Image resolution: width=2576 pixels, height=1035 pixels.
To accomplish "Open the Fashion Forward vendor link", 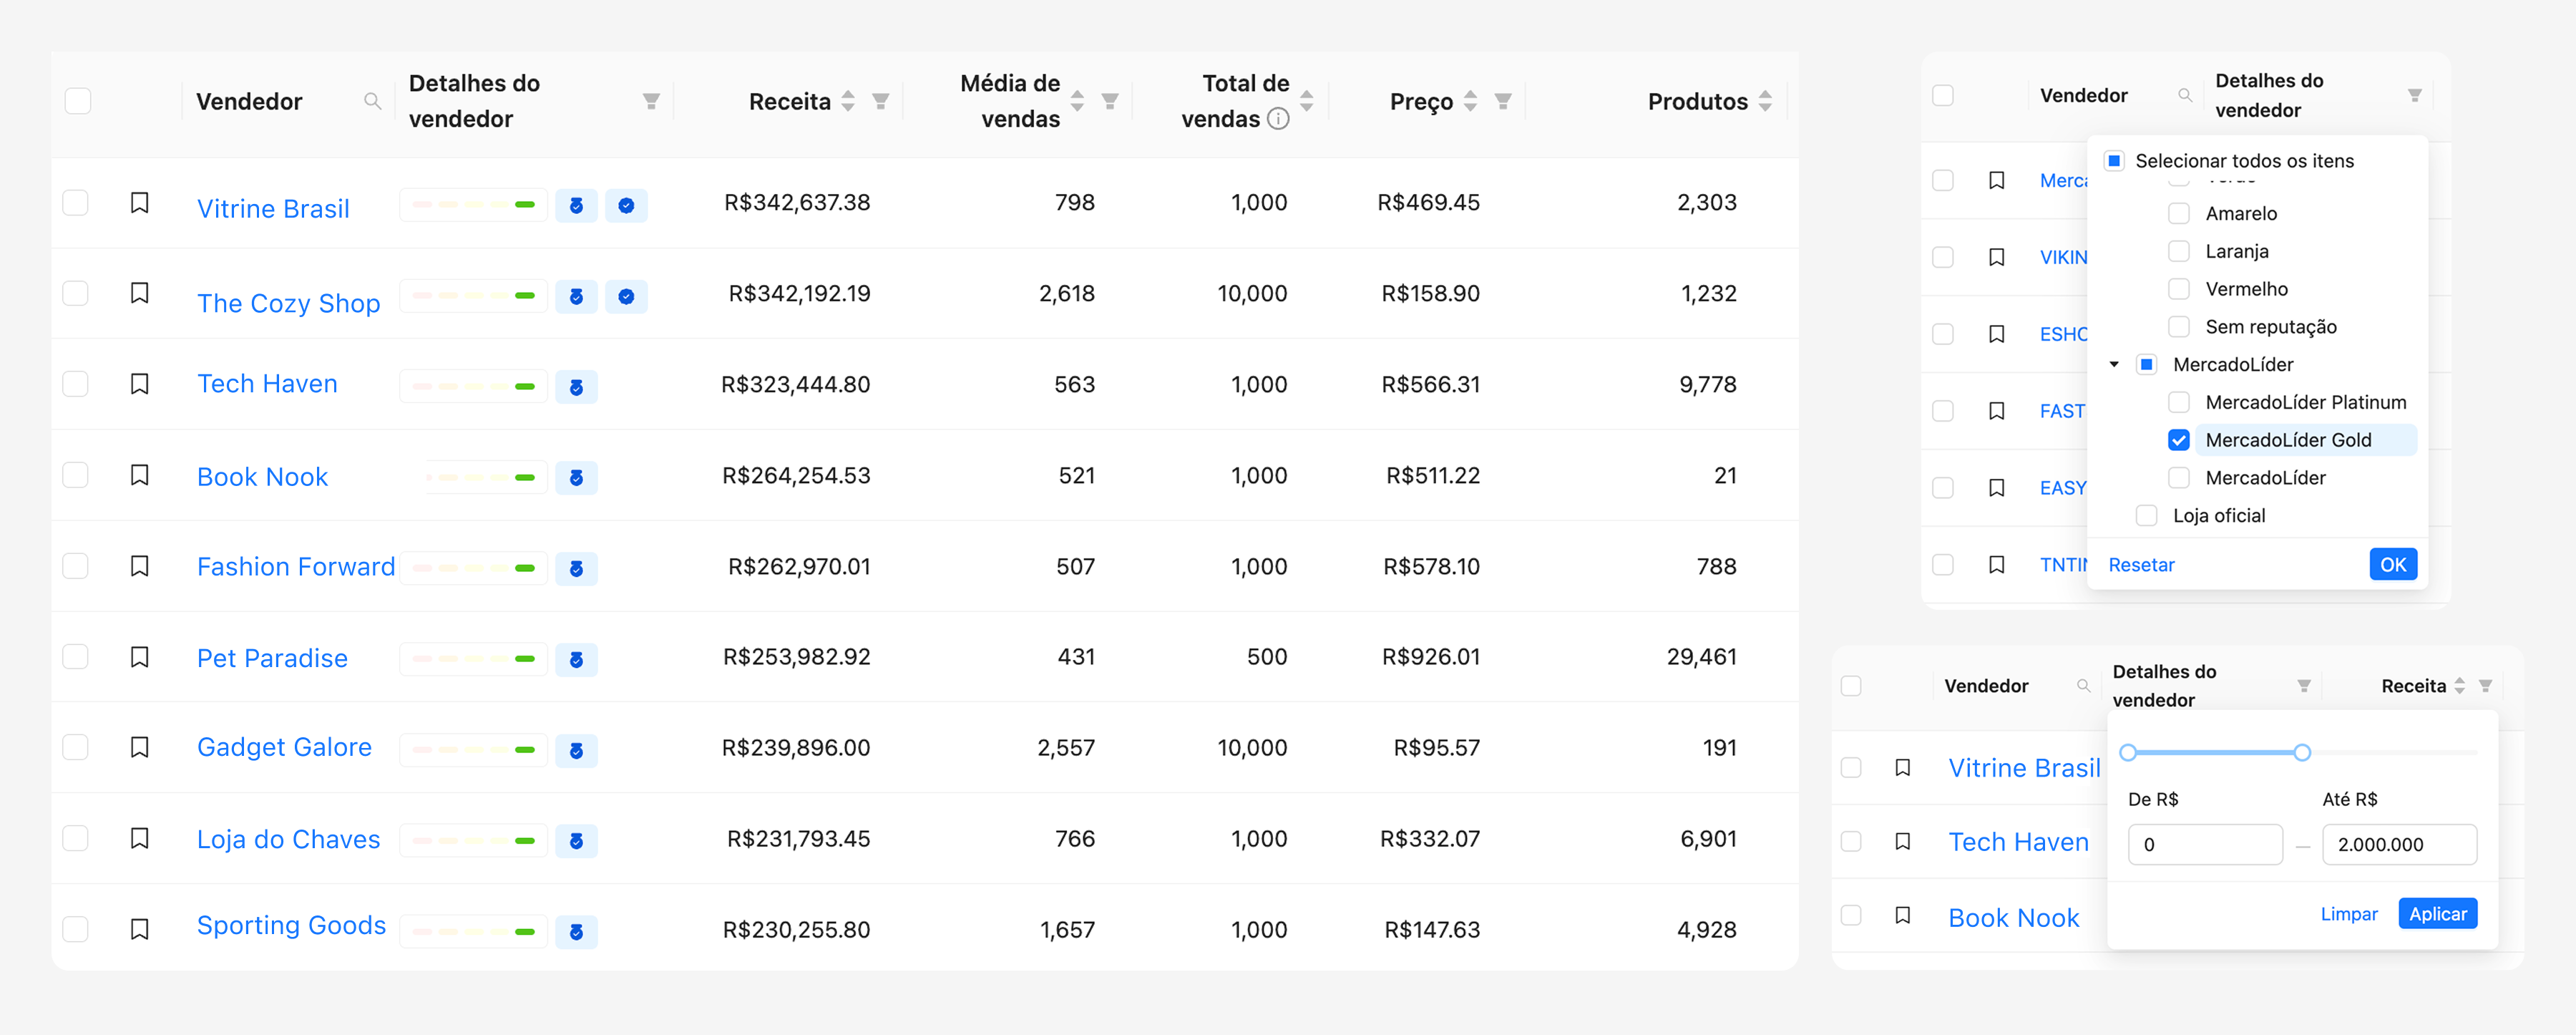I will click(296, 566).
